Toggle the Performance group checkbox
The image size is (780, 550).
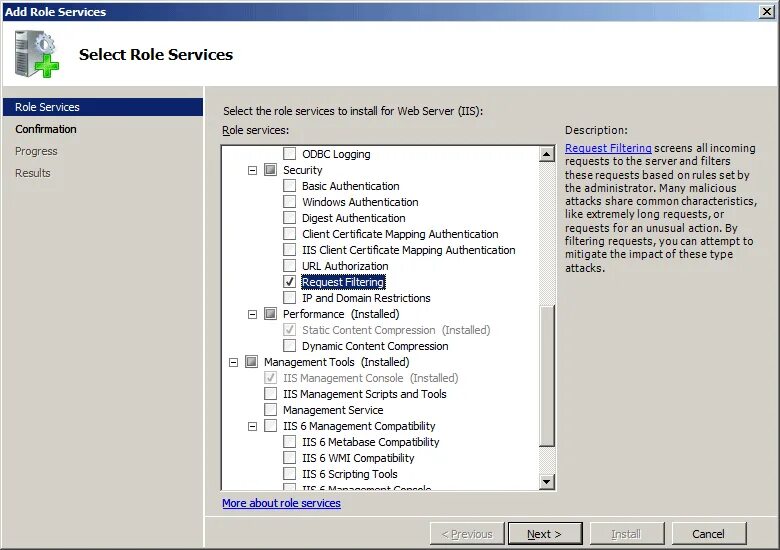(271, 314)
